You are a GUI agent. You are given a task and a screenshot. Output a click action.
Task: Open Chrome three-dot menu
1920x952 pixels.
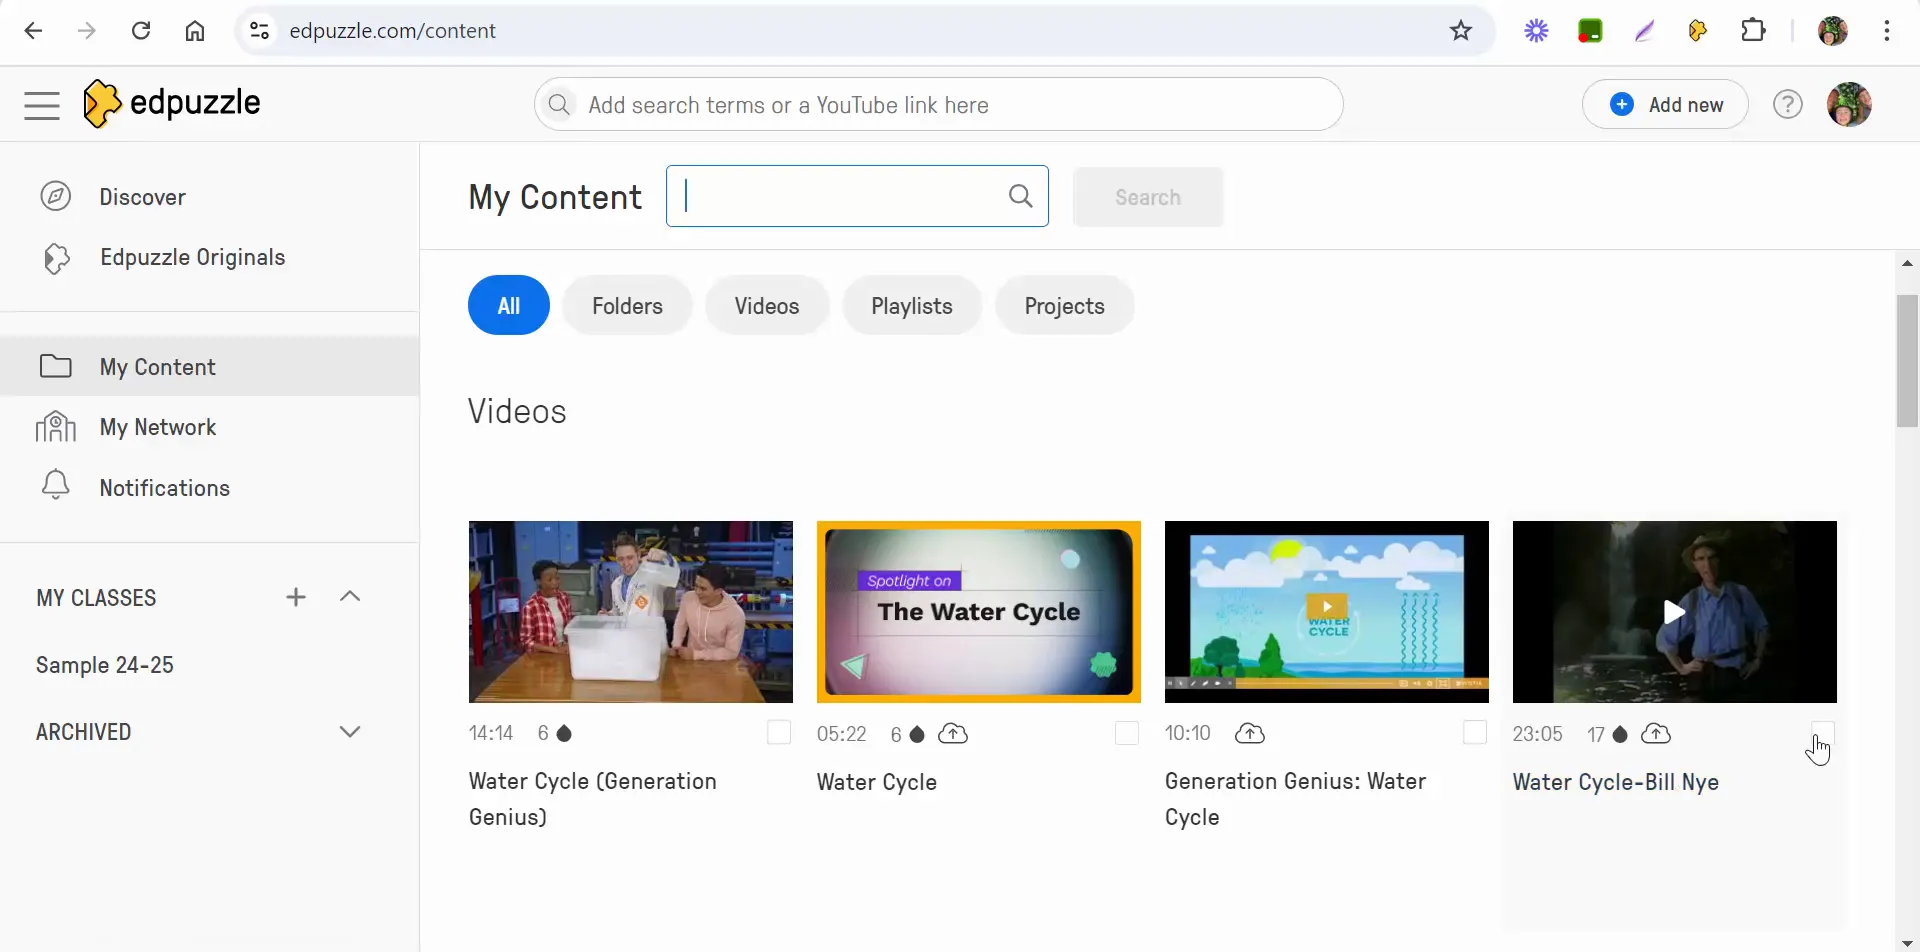(1887, 31)
